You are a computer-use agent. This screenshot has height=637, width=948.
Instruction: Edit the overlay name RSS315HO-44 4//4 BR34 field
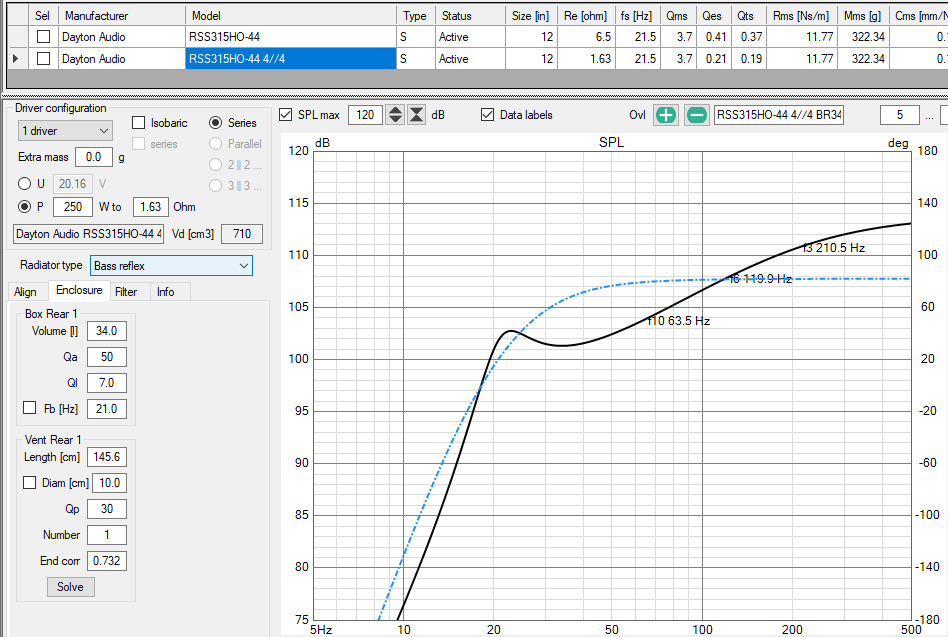pyautogui.click(x=779, y=115)
